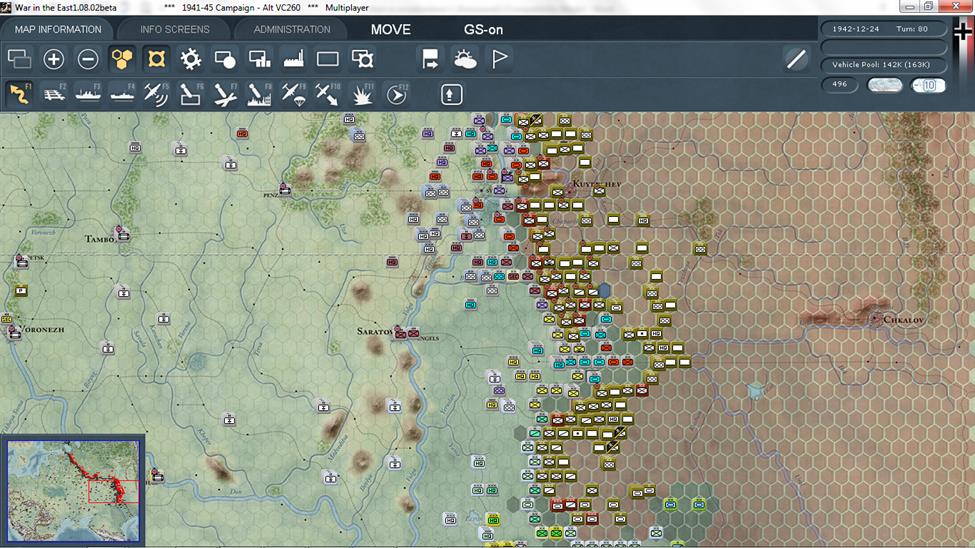Select F5 air reconnaissance mode
Viewport: 975px width, 548px height.
pos(156,95)
